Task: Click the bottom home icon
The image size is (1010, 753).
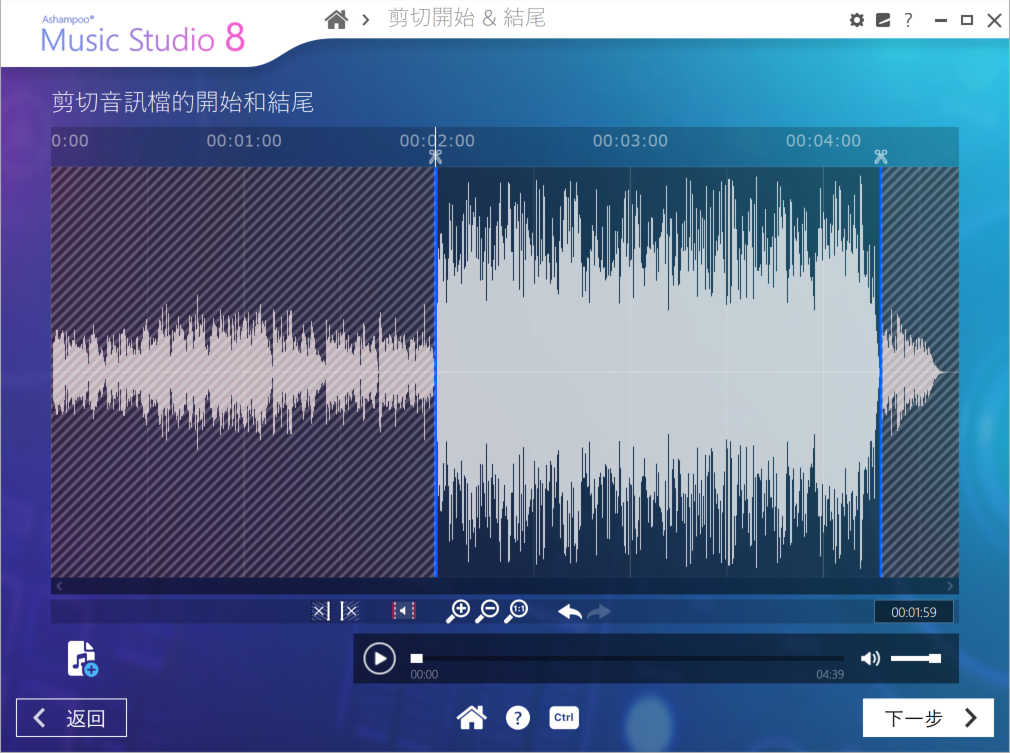Action: [x=472, y=718]
